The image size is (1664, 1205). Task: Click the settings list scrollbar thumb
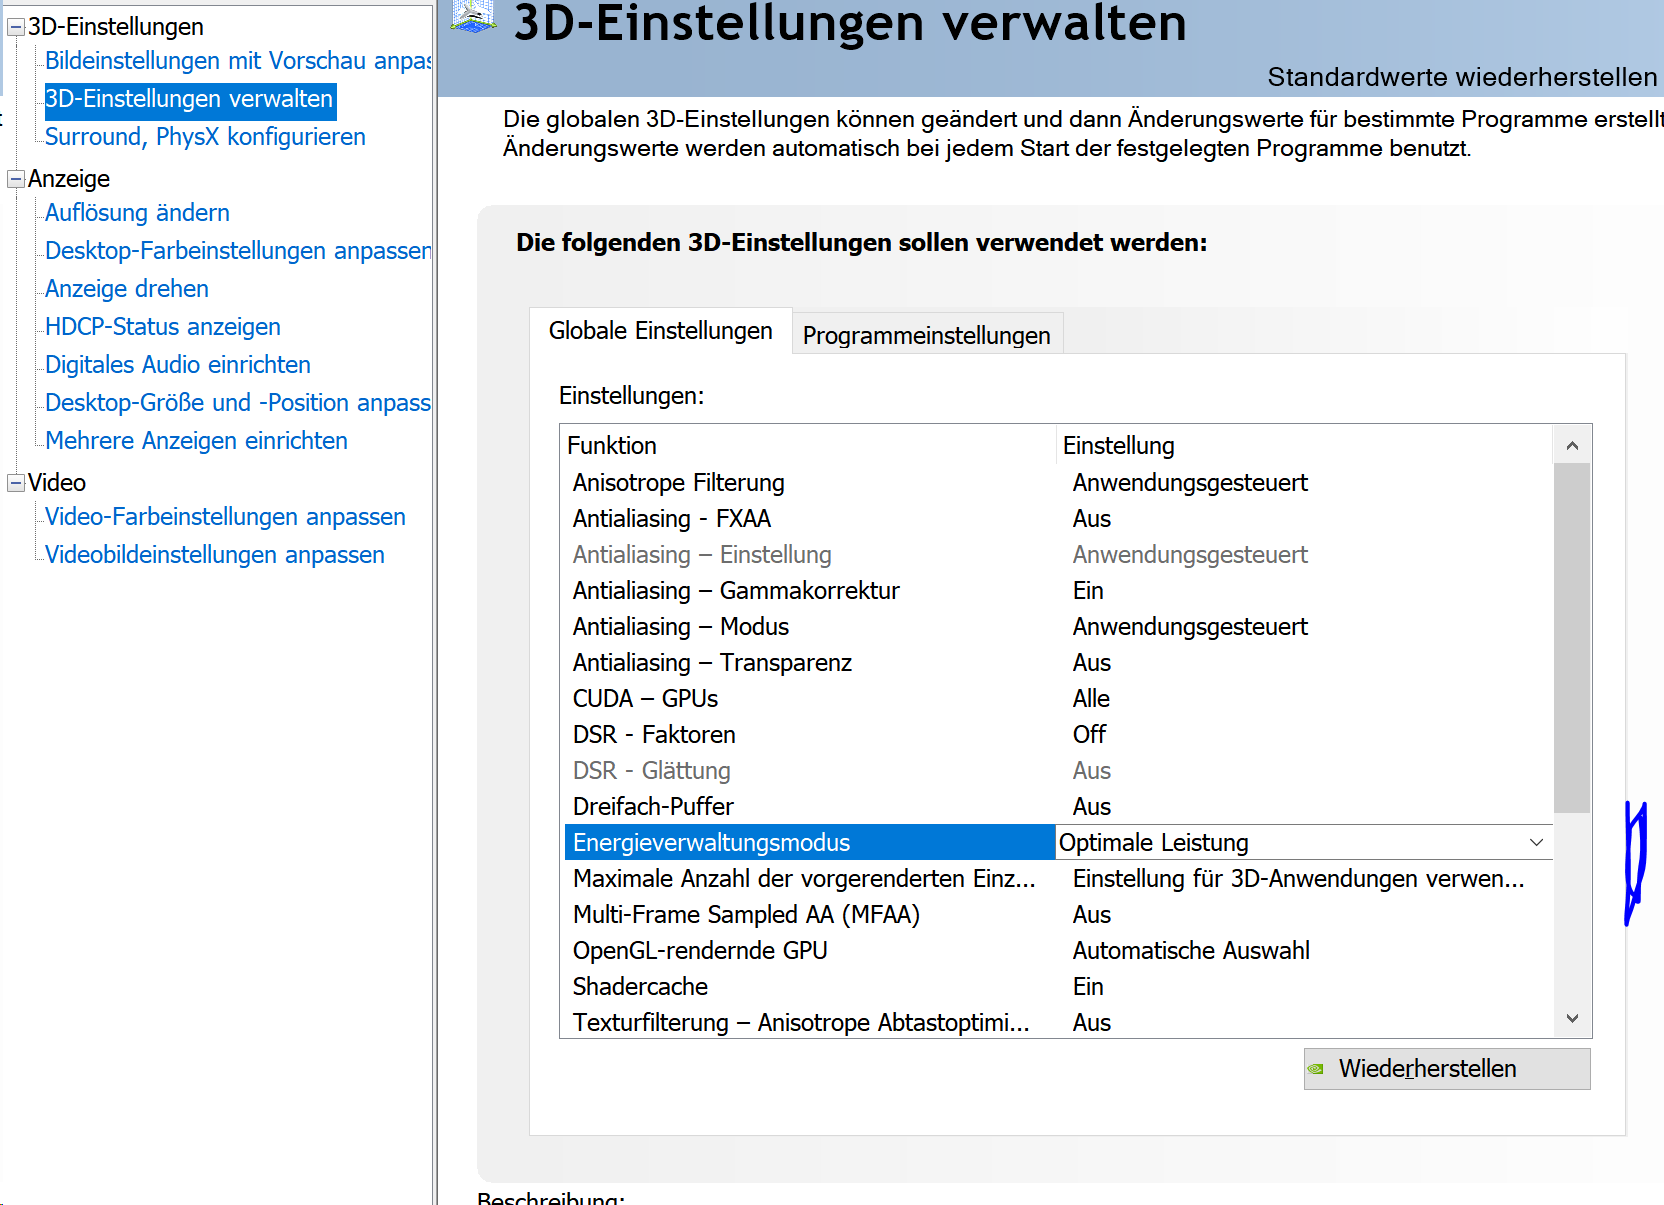point(1572,638)
